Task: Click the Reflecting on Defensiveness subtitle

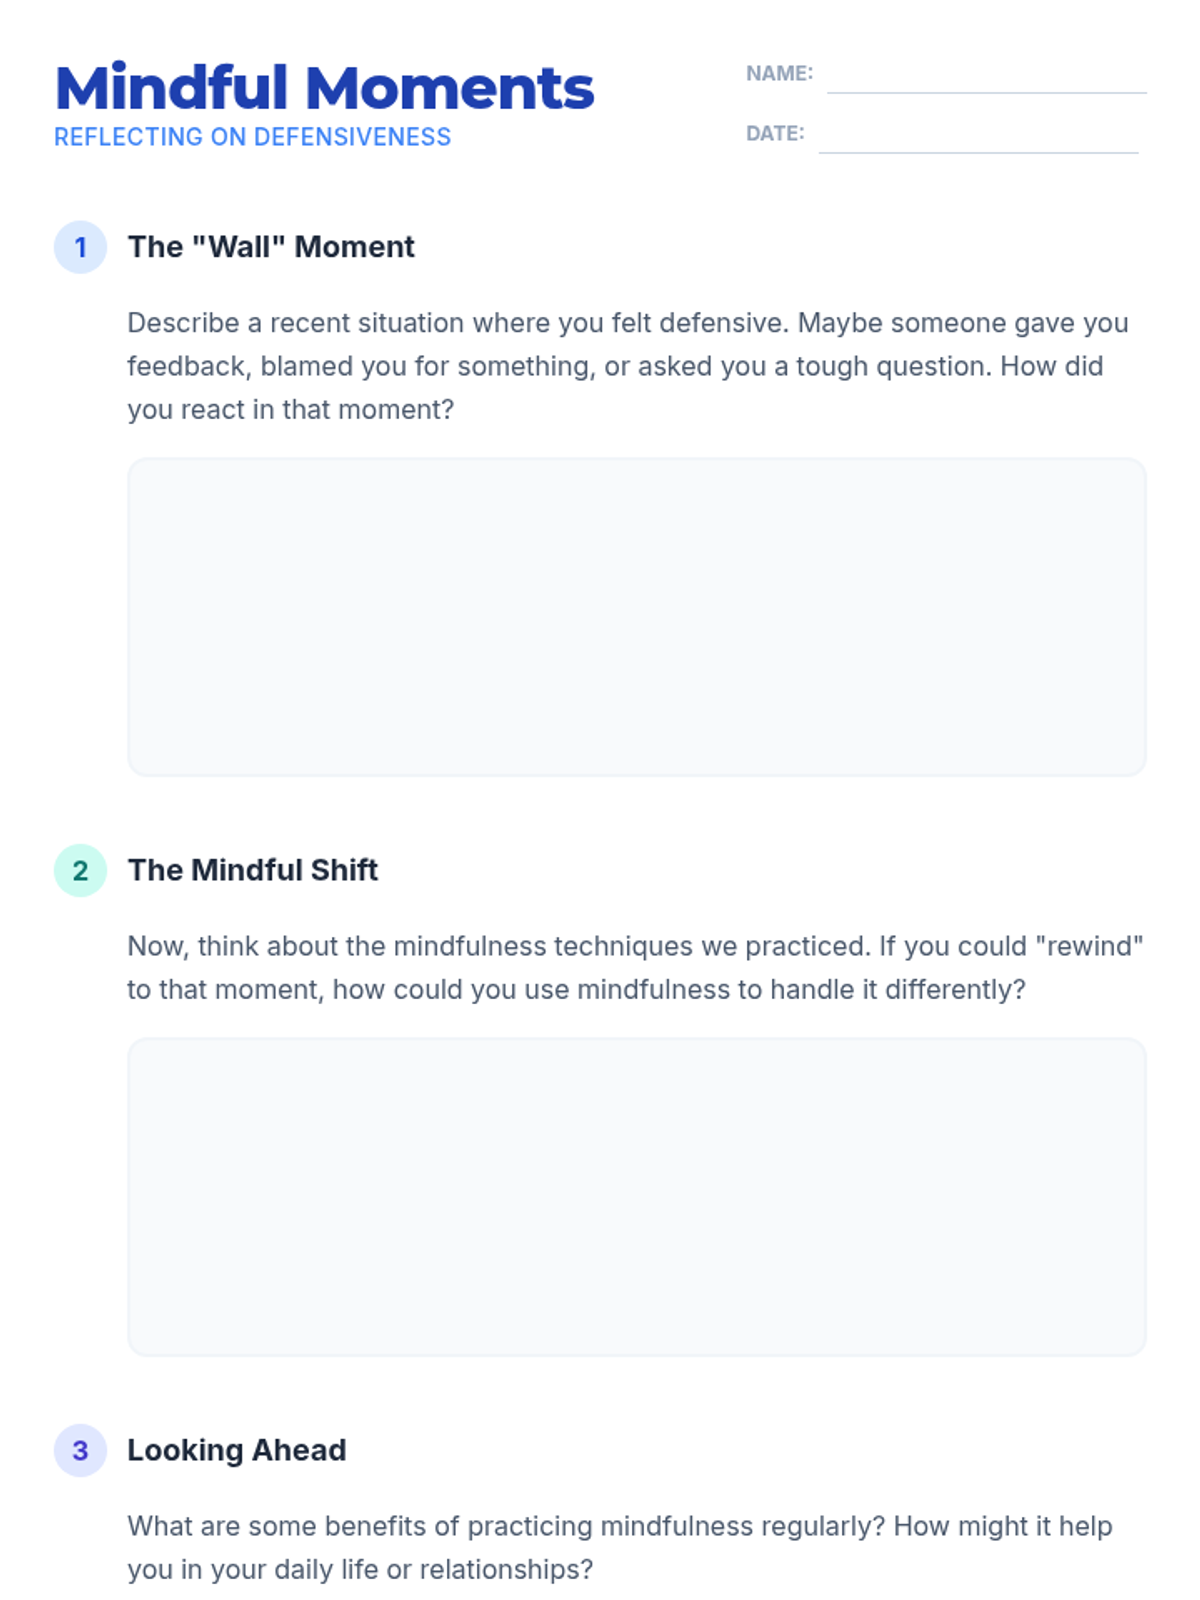Action: [252, 137]
